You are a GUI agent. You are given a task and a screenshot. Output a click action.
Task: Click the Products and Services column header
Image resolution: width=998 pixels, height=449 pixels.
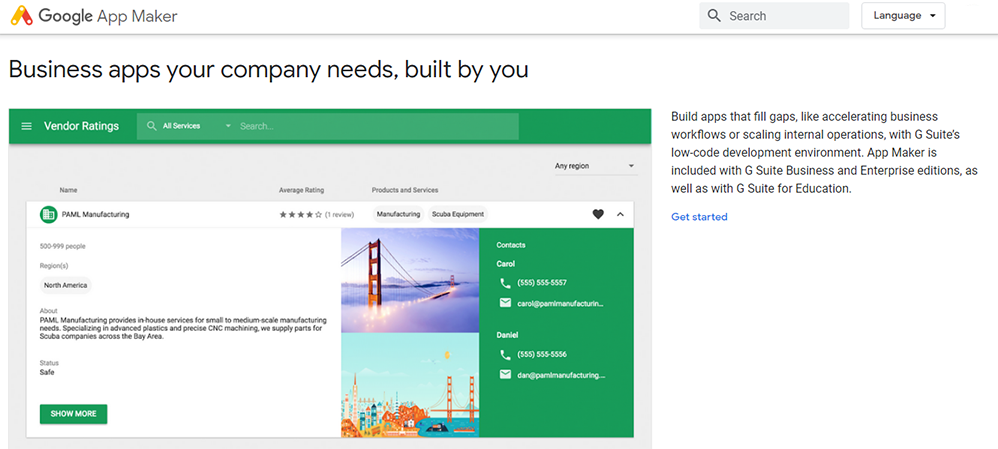pos(405,190)
